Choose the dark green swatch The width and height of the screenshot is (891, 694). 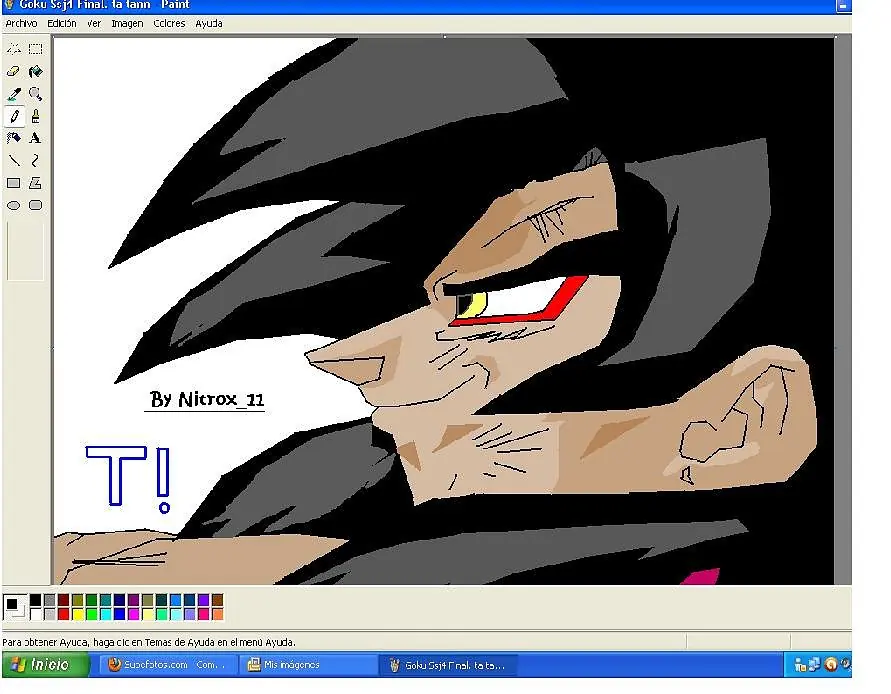(x=91, y=600)
